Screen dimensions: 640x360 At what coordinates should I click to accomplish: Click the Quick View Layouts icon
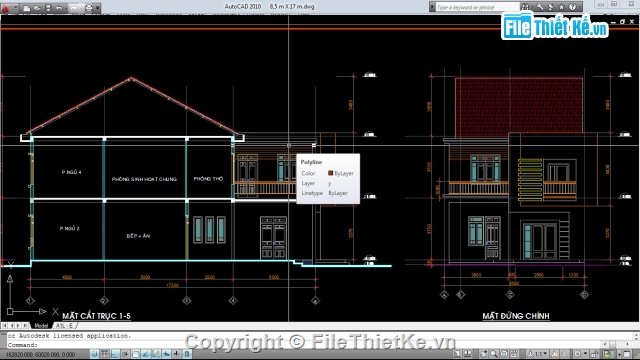[467, 354]
